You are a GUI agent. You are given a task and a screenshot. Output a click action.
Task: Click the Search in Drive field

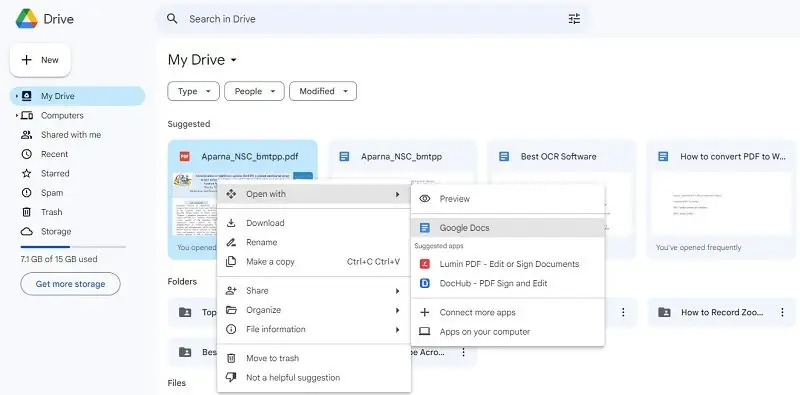[373, 19]
